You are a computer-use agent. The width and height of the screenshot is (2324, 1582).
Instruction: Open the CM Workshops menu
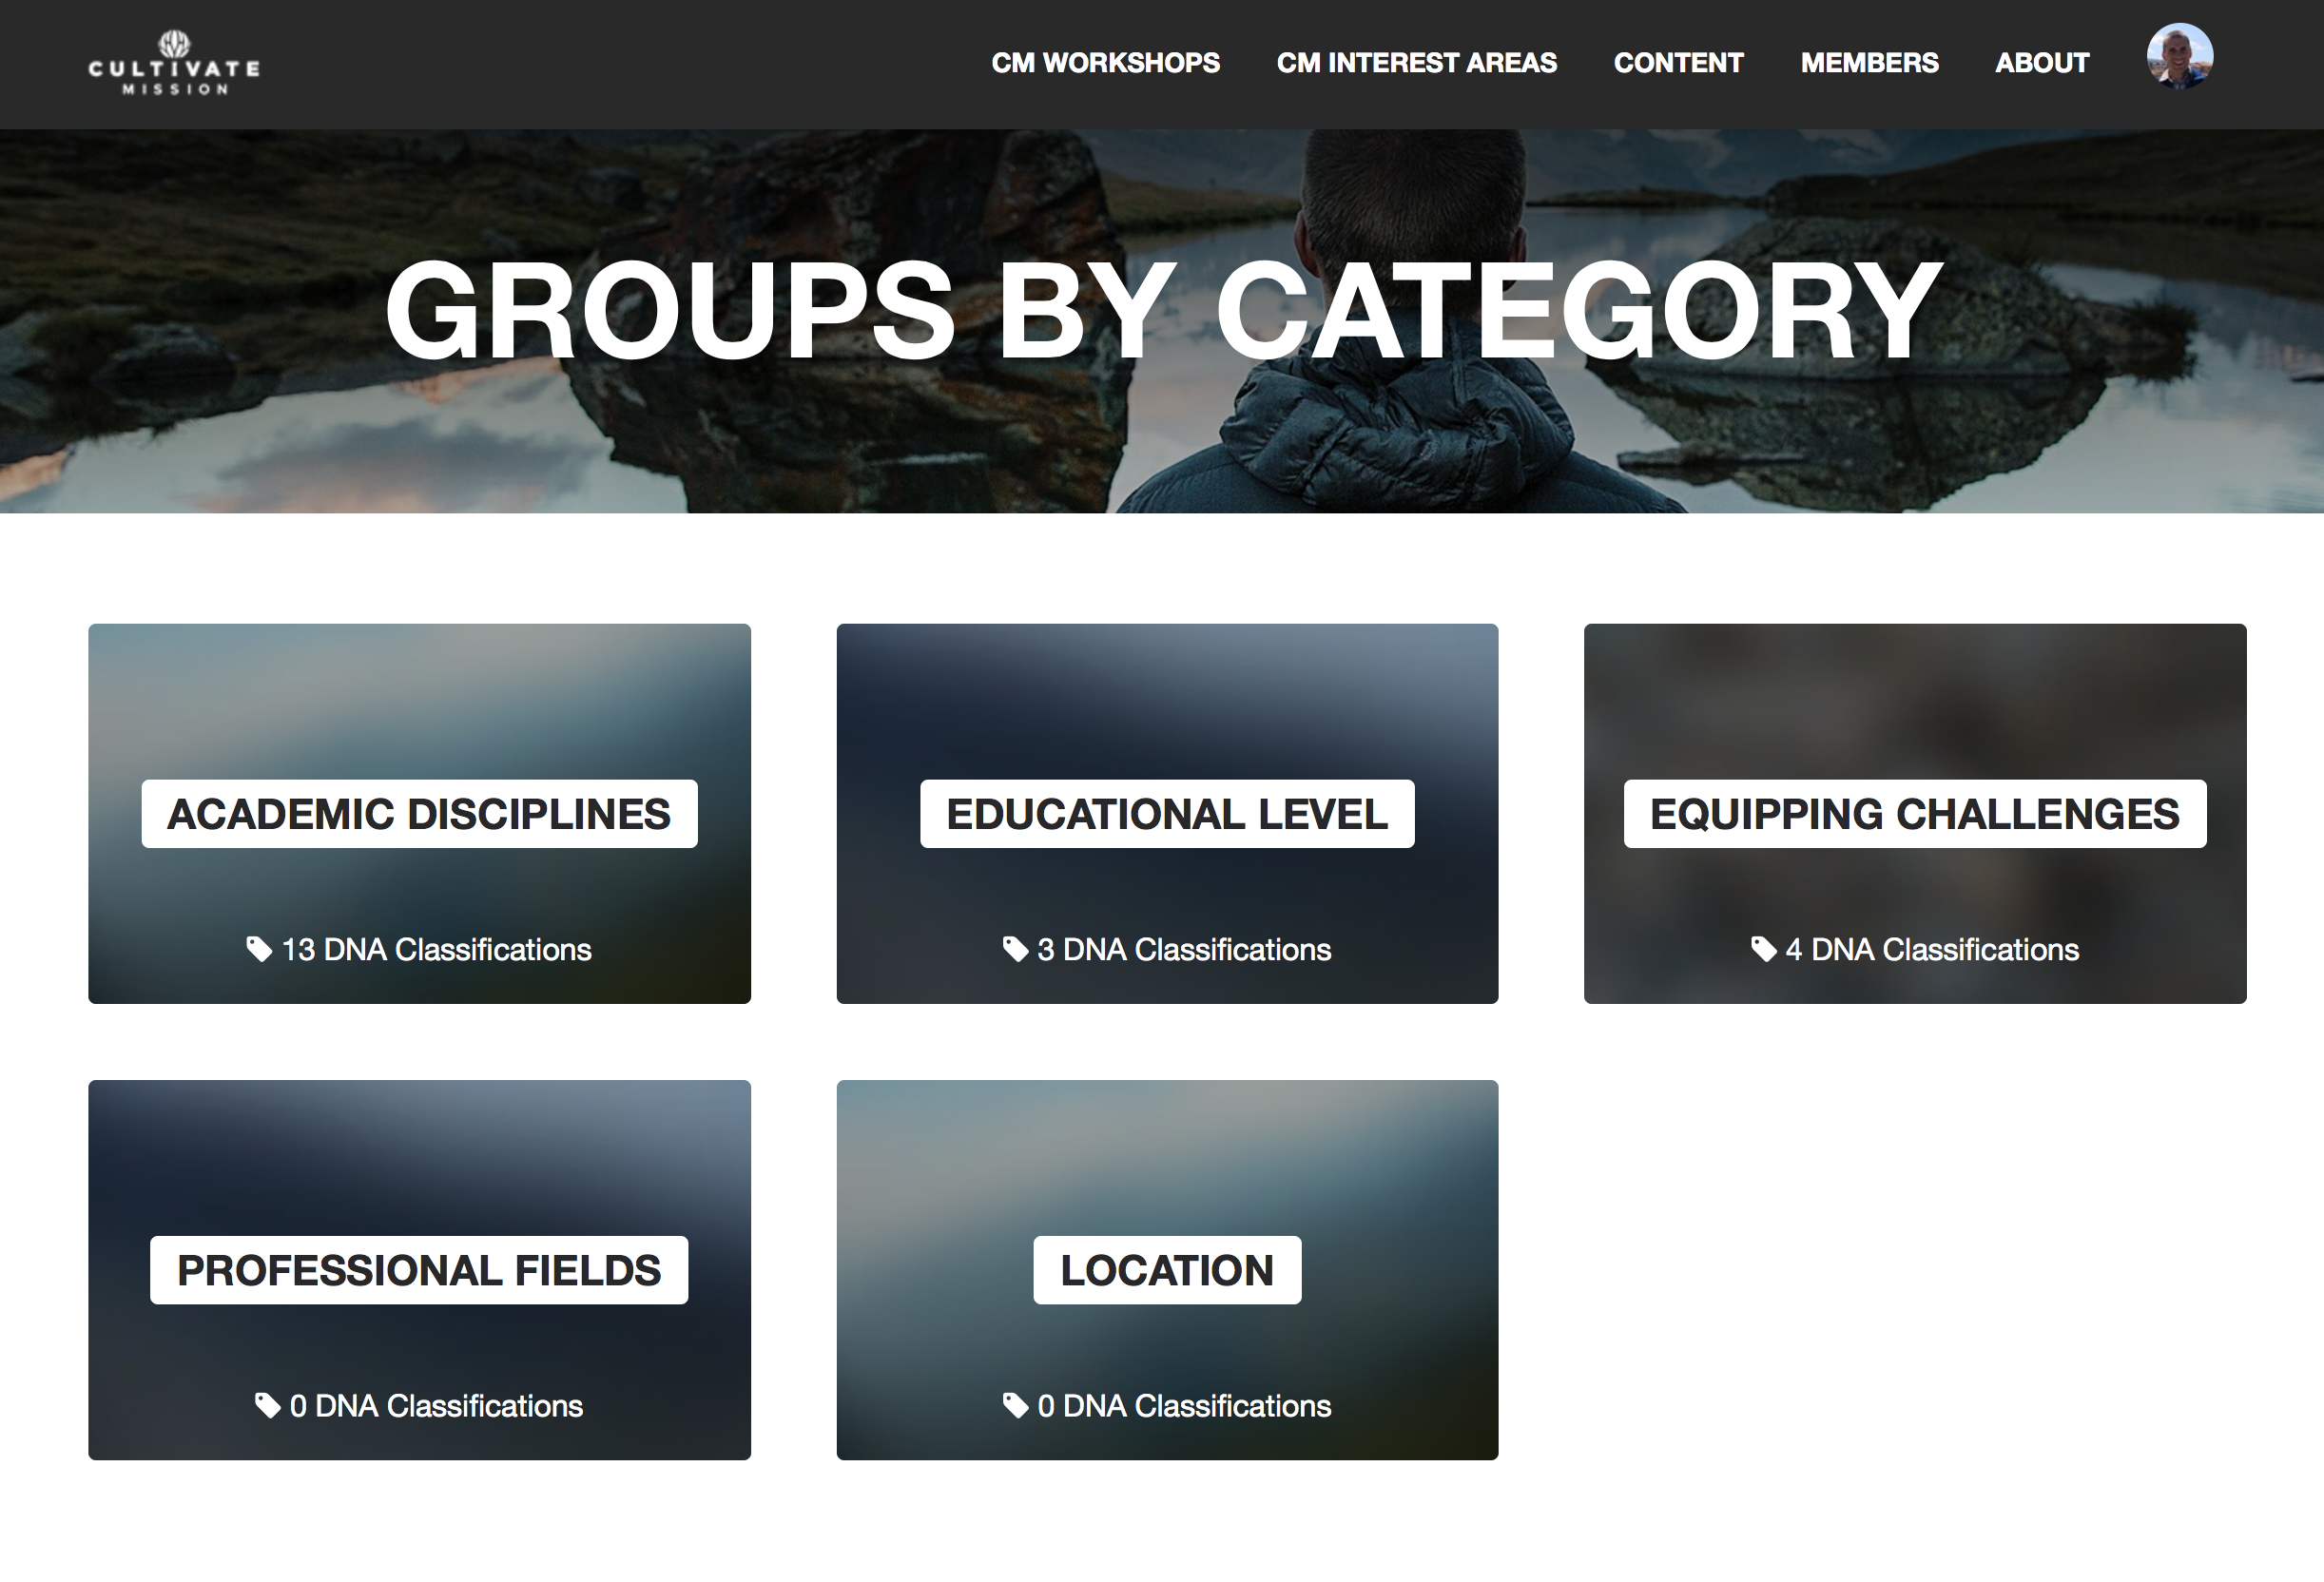[1105, 63]
